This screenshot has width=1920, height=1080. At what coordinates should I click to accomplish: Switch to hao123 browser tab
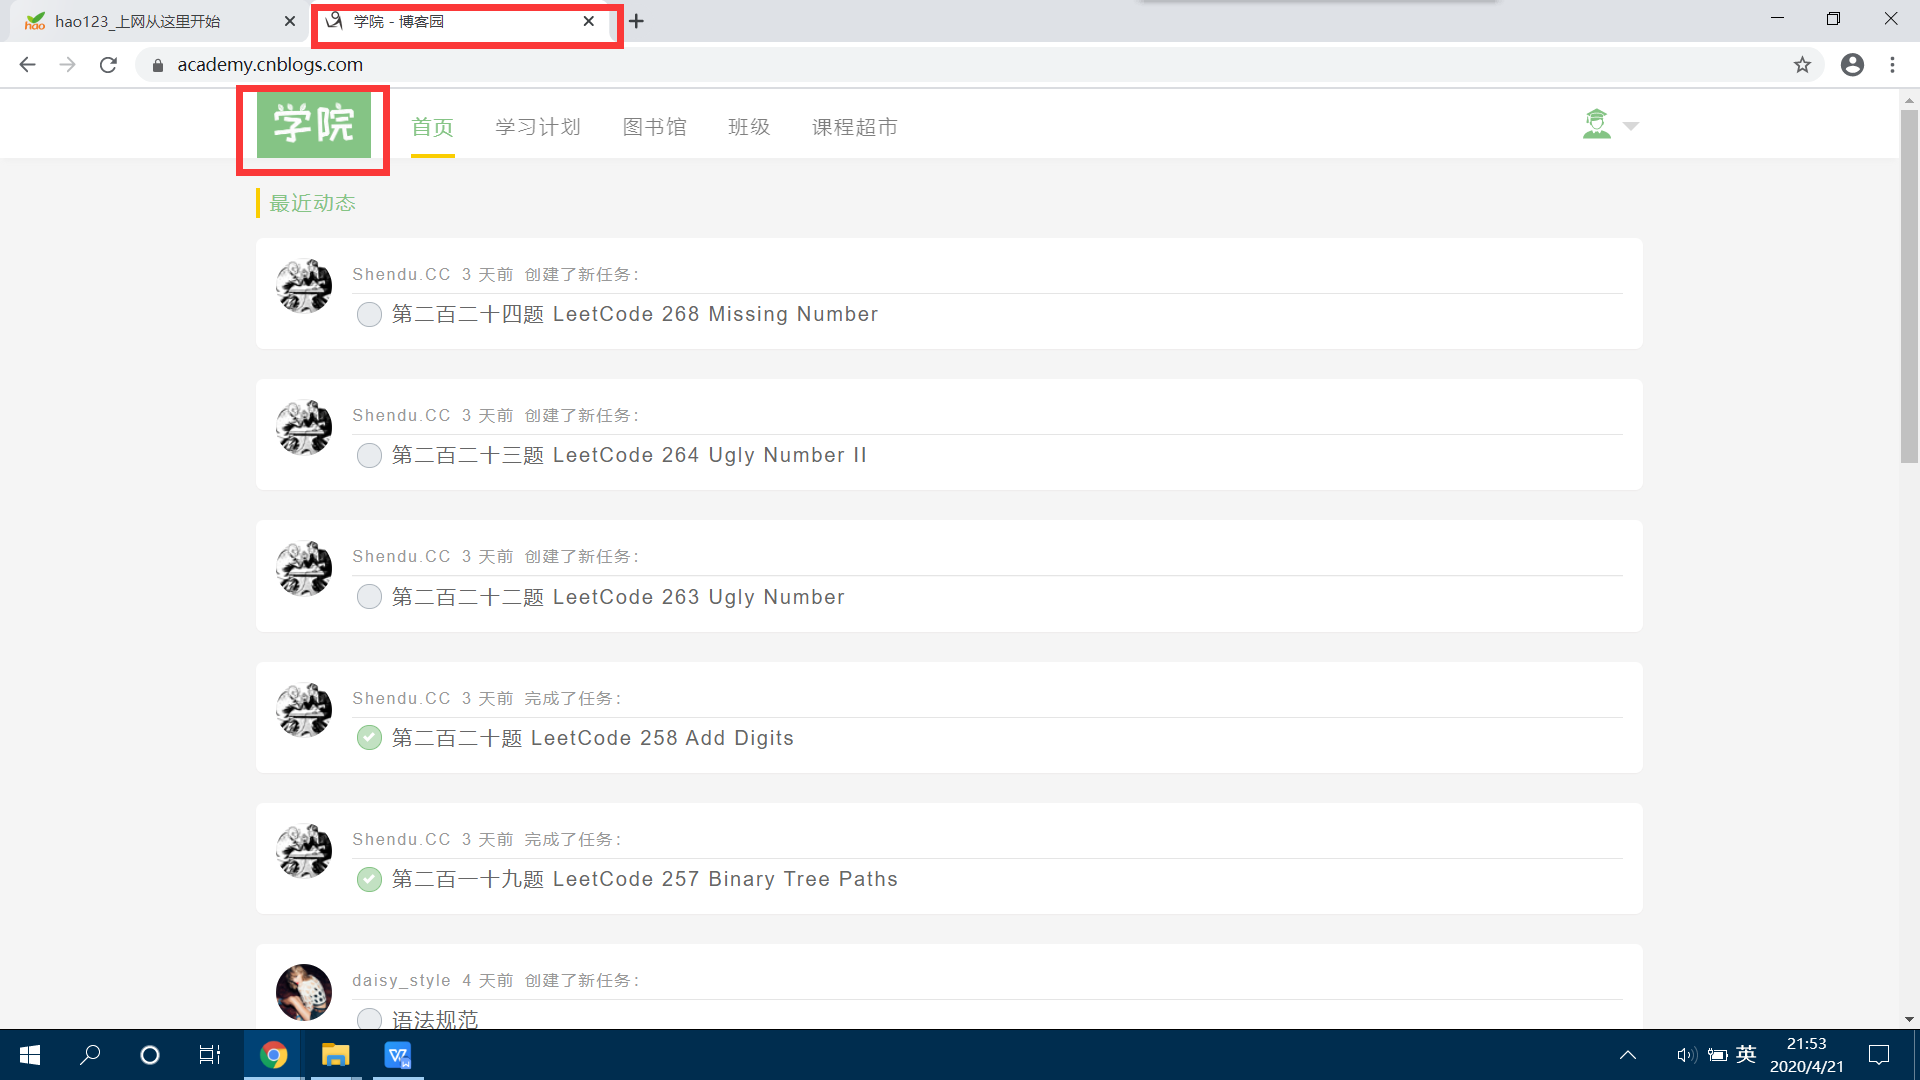(x=138, y=21)
